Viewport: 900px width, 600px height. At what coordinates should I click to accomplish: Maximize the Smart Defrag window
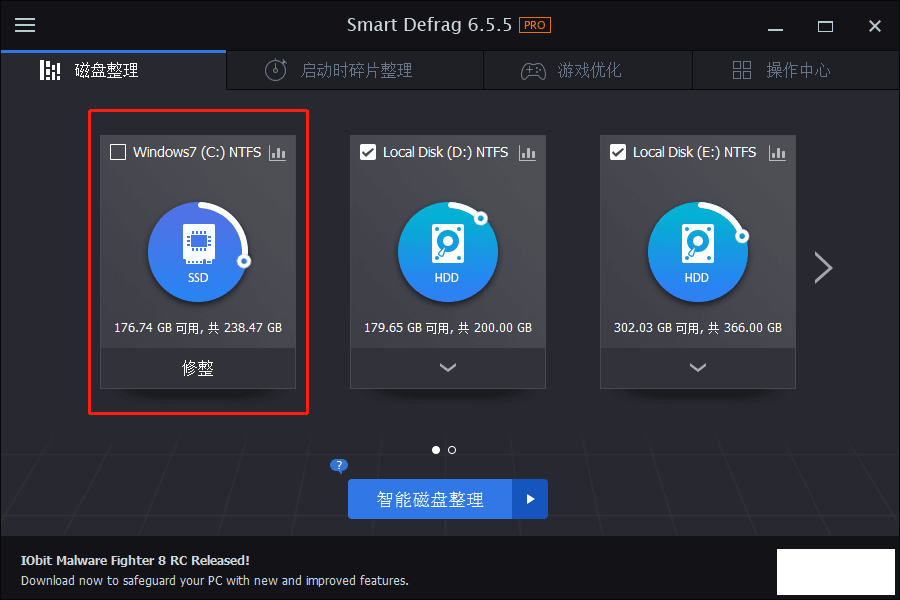click(825, 26)
